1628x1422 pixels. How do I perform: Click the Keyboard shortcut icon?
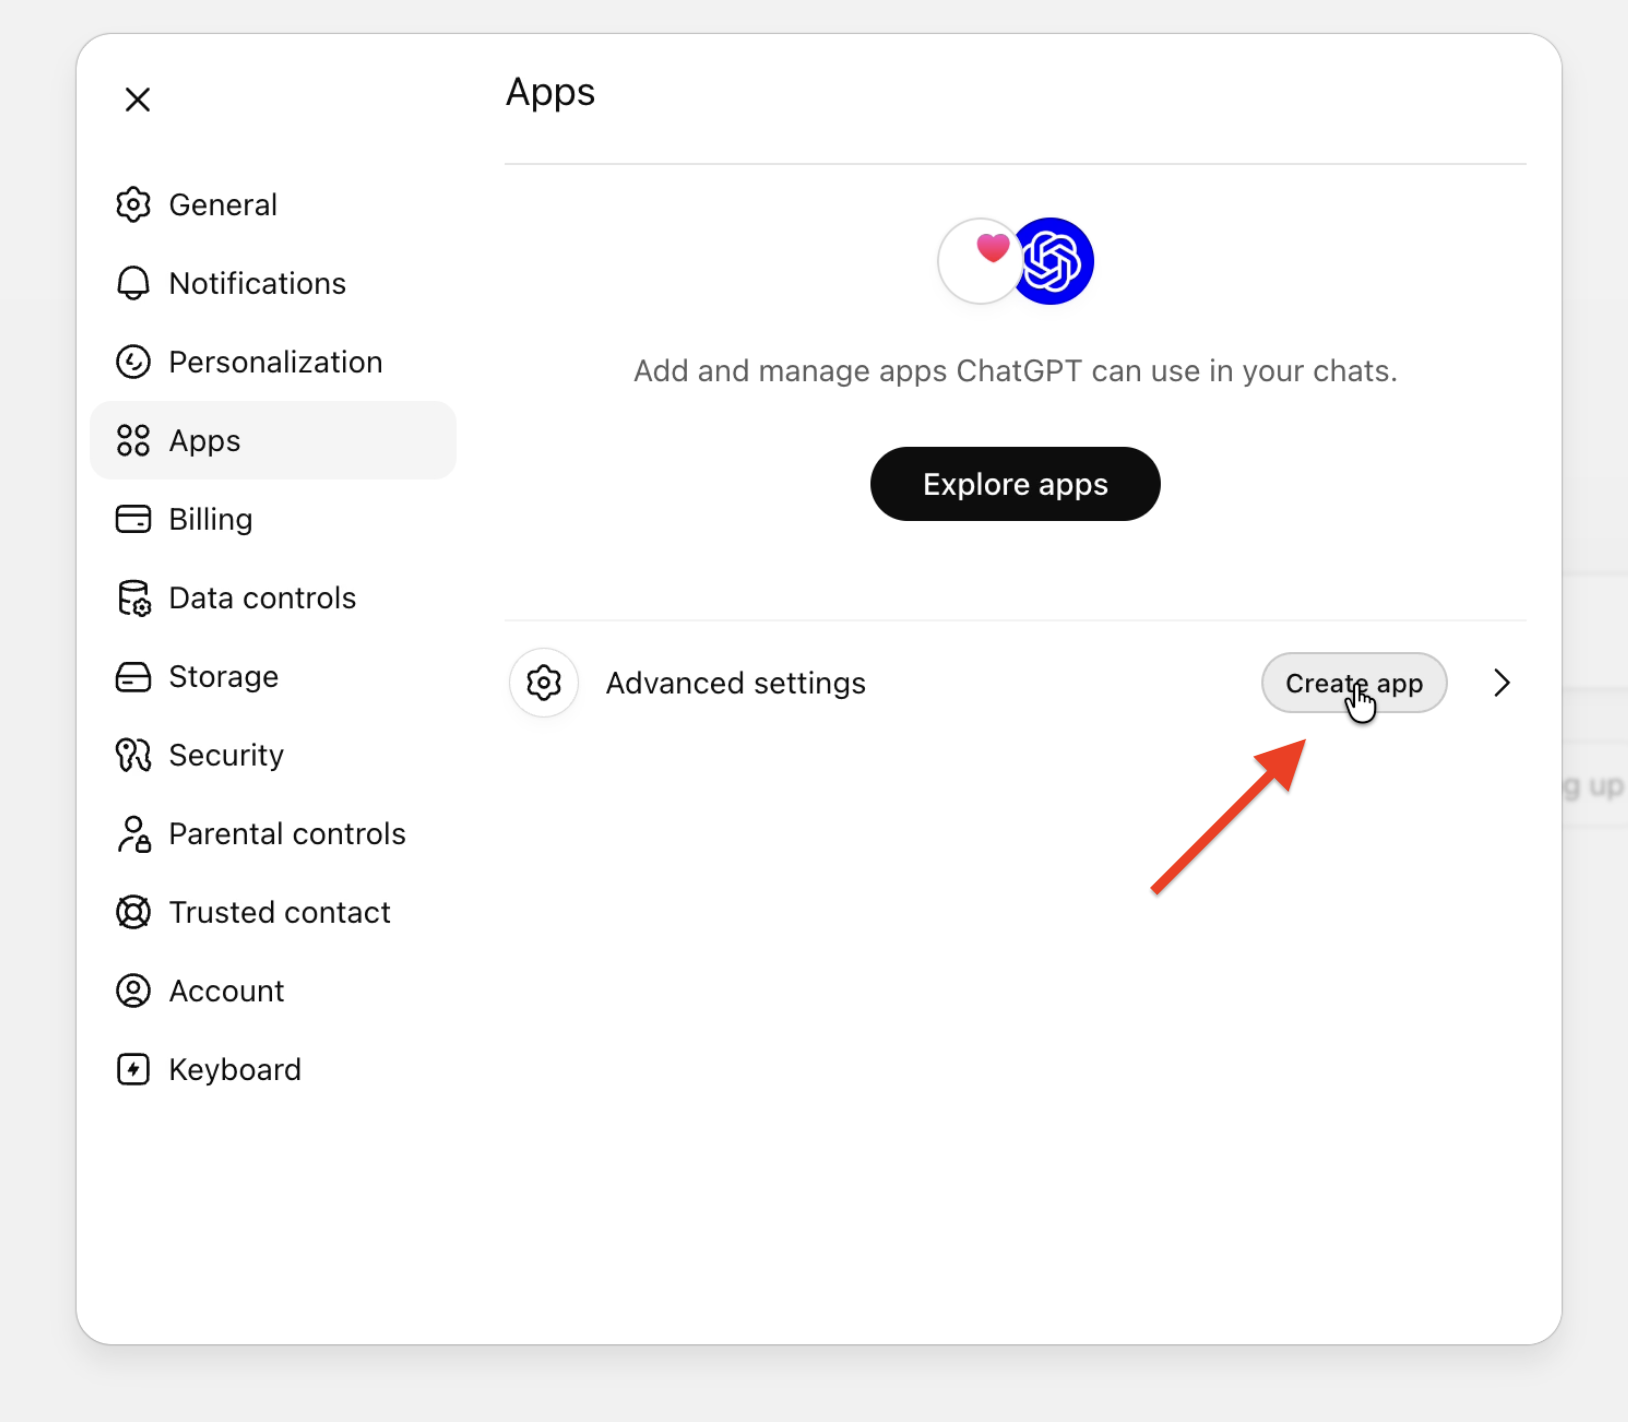click(x=133, y=1069)
